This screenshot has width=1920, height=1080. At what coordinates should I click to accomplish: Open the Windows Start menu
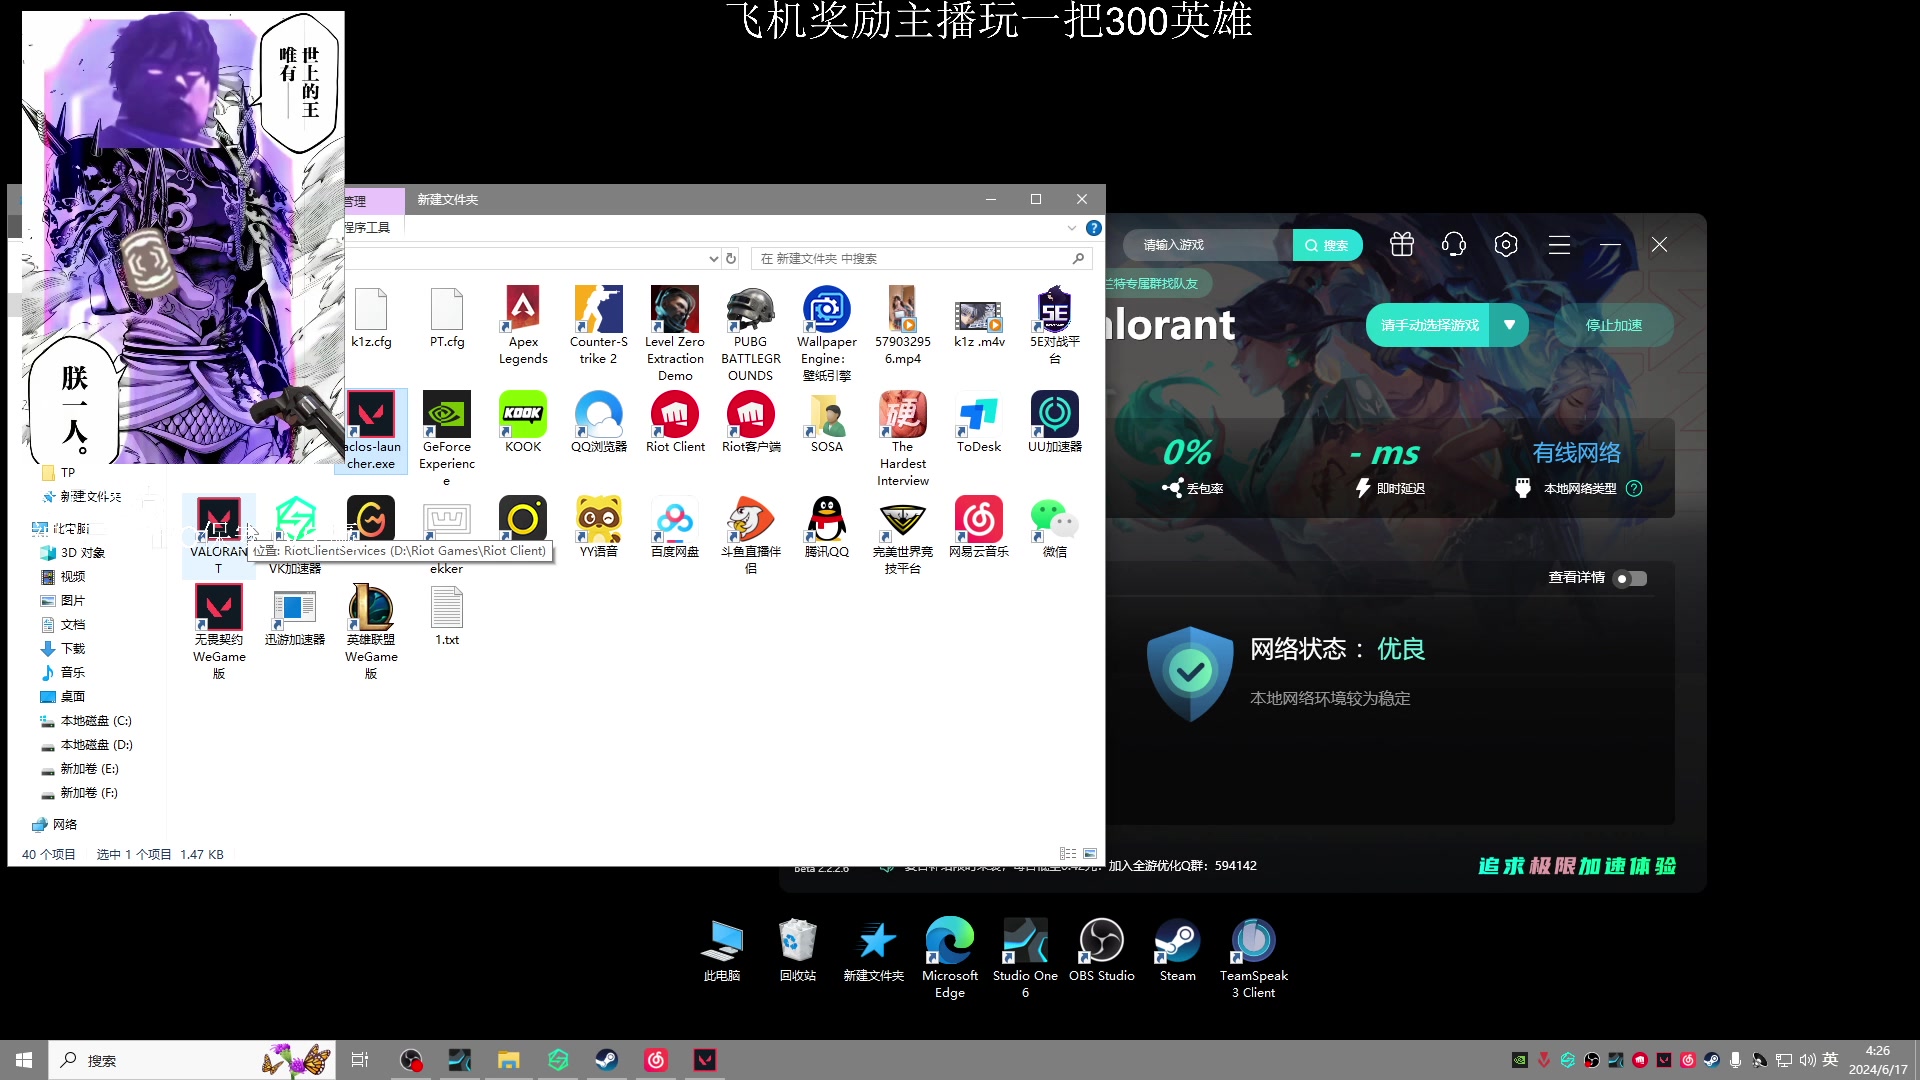click(x=24, y=1060)
